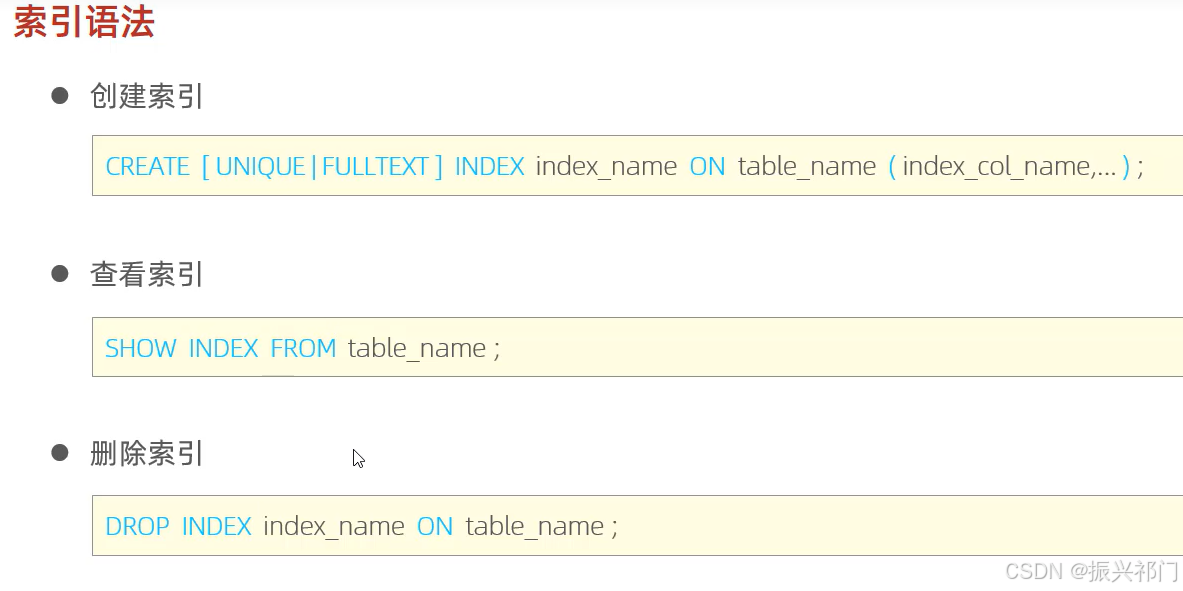1183x591 pixels.
Task: Click the DROP keyword in third code box
Action: (137, 526)
